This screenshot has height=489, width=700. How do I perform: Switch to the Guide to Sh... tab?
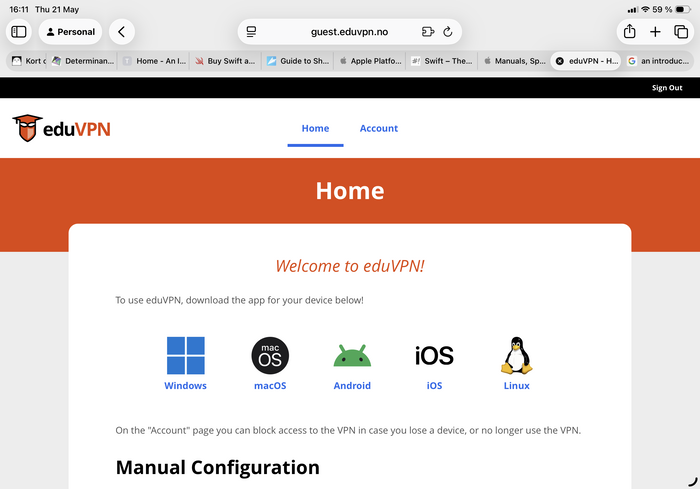point(298,61)
